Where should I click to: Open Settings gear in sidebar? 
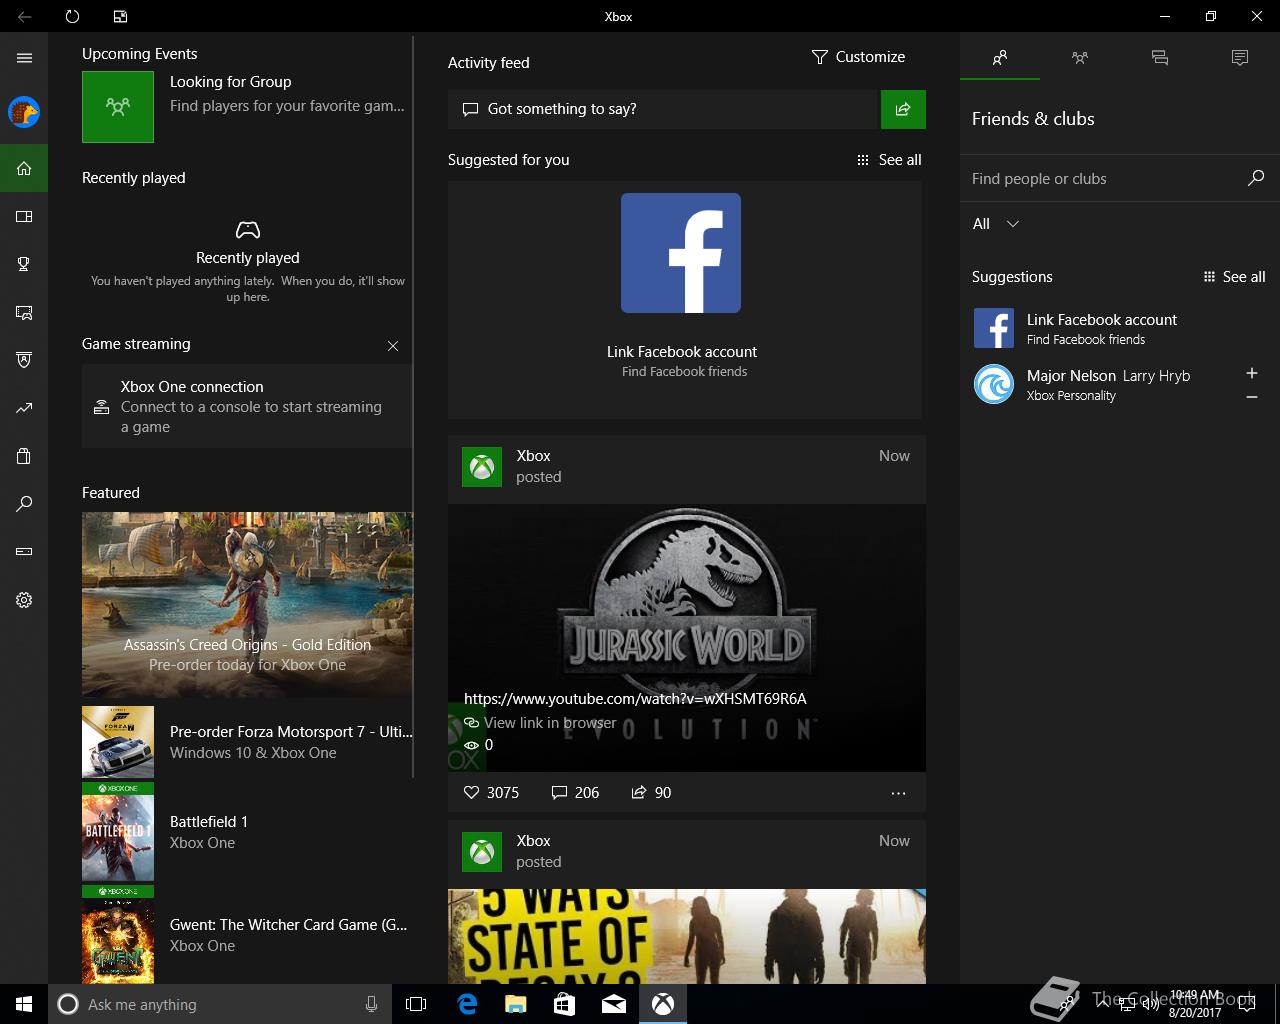pyautogui.click(x=24, y=600)
